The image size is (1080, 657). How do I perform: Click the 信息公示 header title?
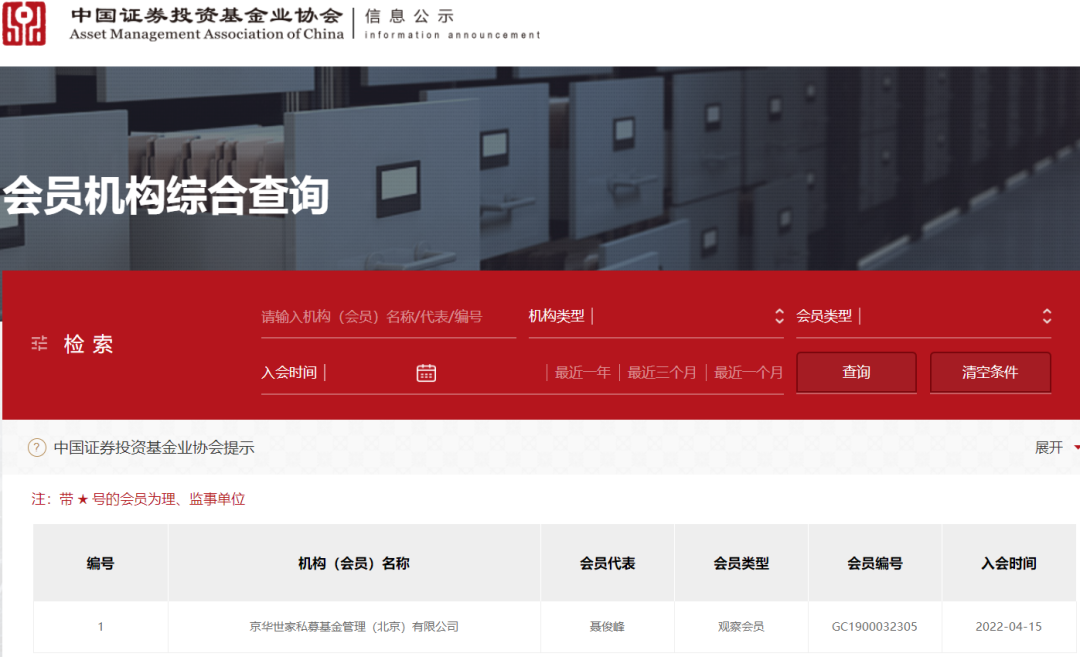point(409,16)
